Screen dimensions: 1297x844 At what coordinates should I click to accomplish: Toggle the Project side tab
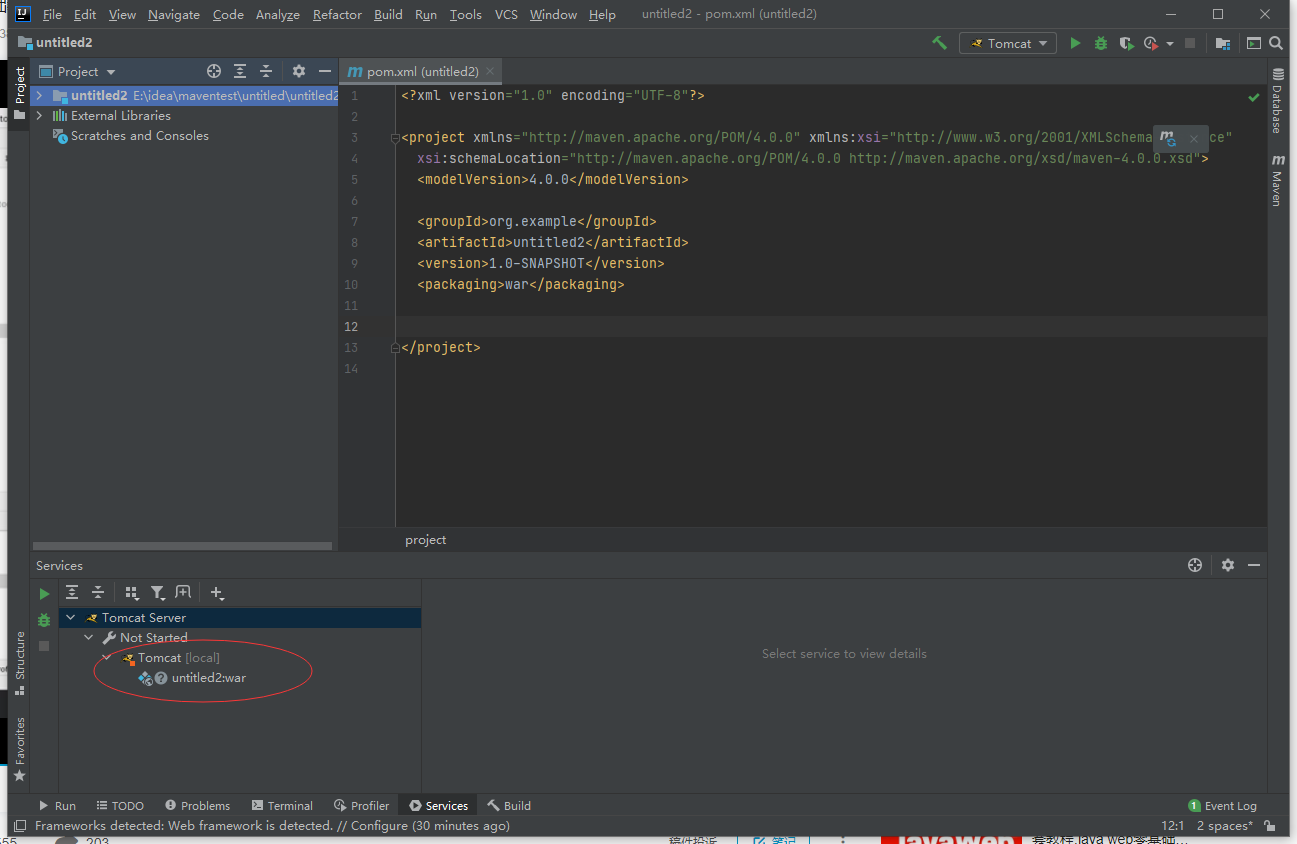19,94
